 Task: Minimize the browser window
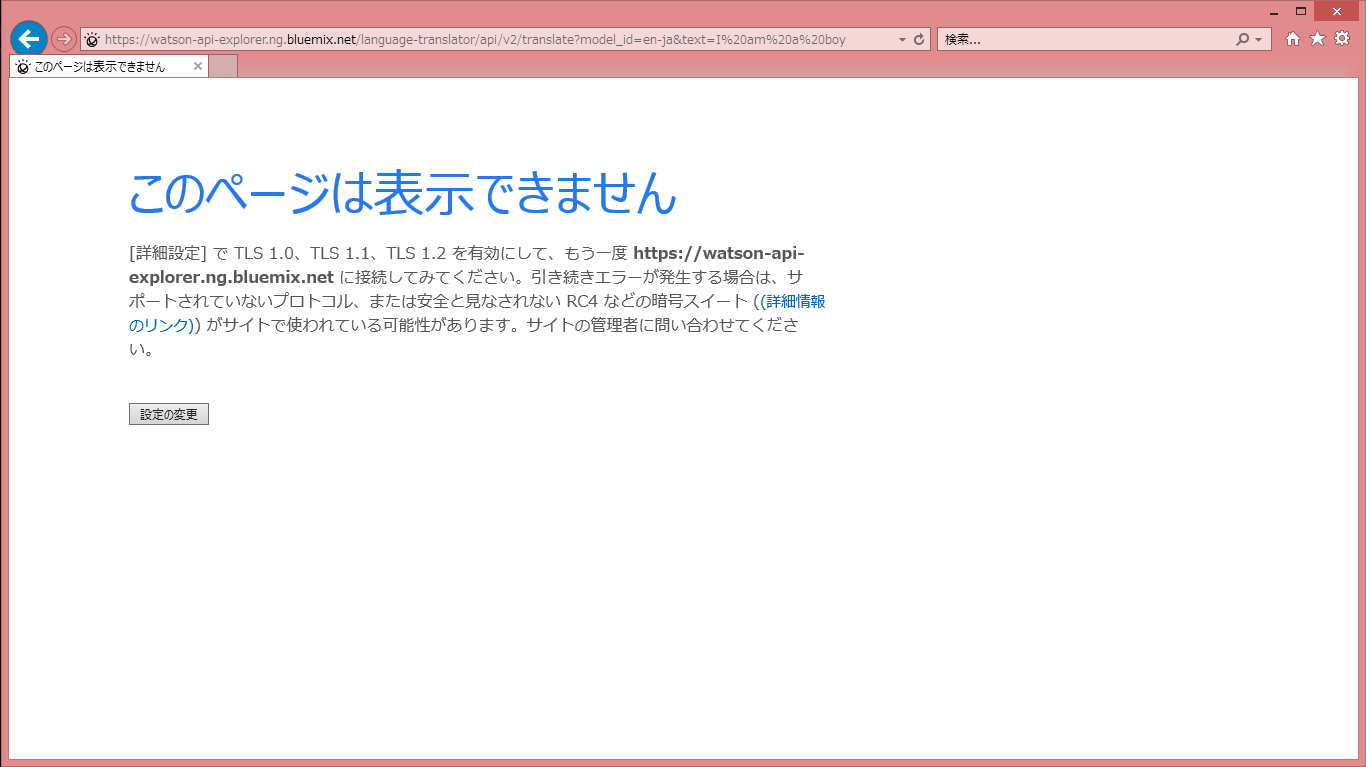1274,12
